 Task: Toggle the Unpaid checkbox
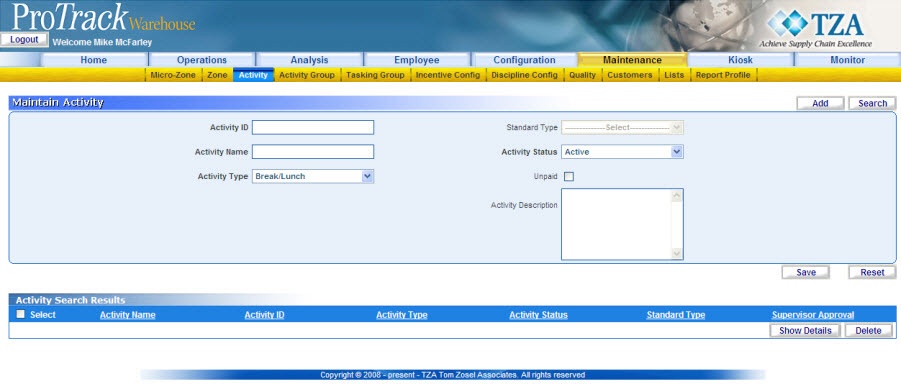(569, 176)
